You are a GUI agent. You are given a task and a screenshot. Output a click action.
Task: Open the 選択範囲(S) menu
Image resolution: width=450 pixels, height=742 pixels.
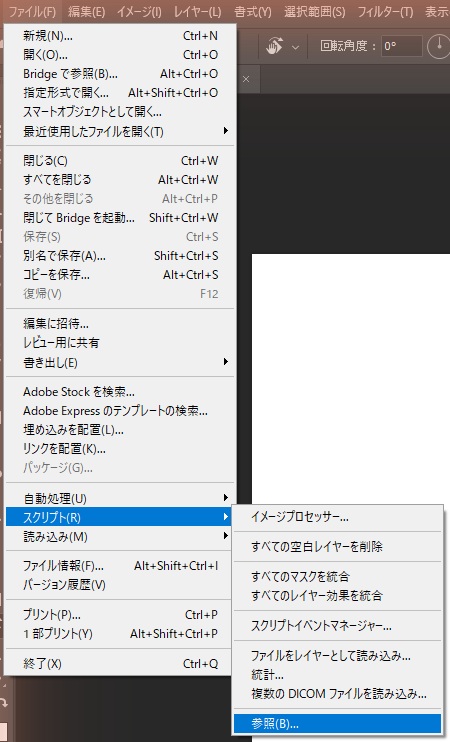pos(314,11)
